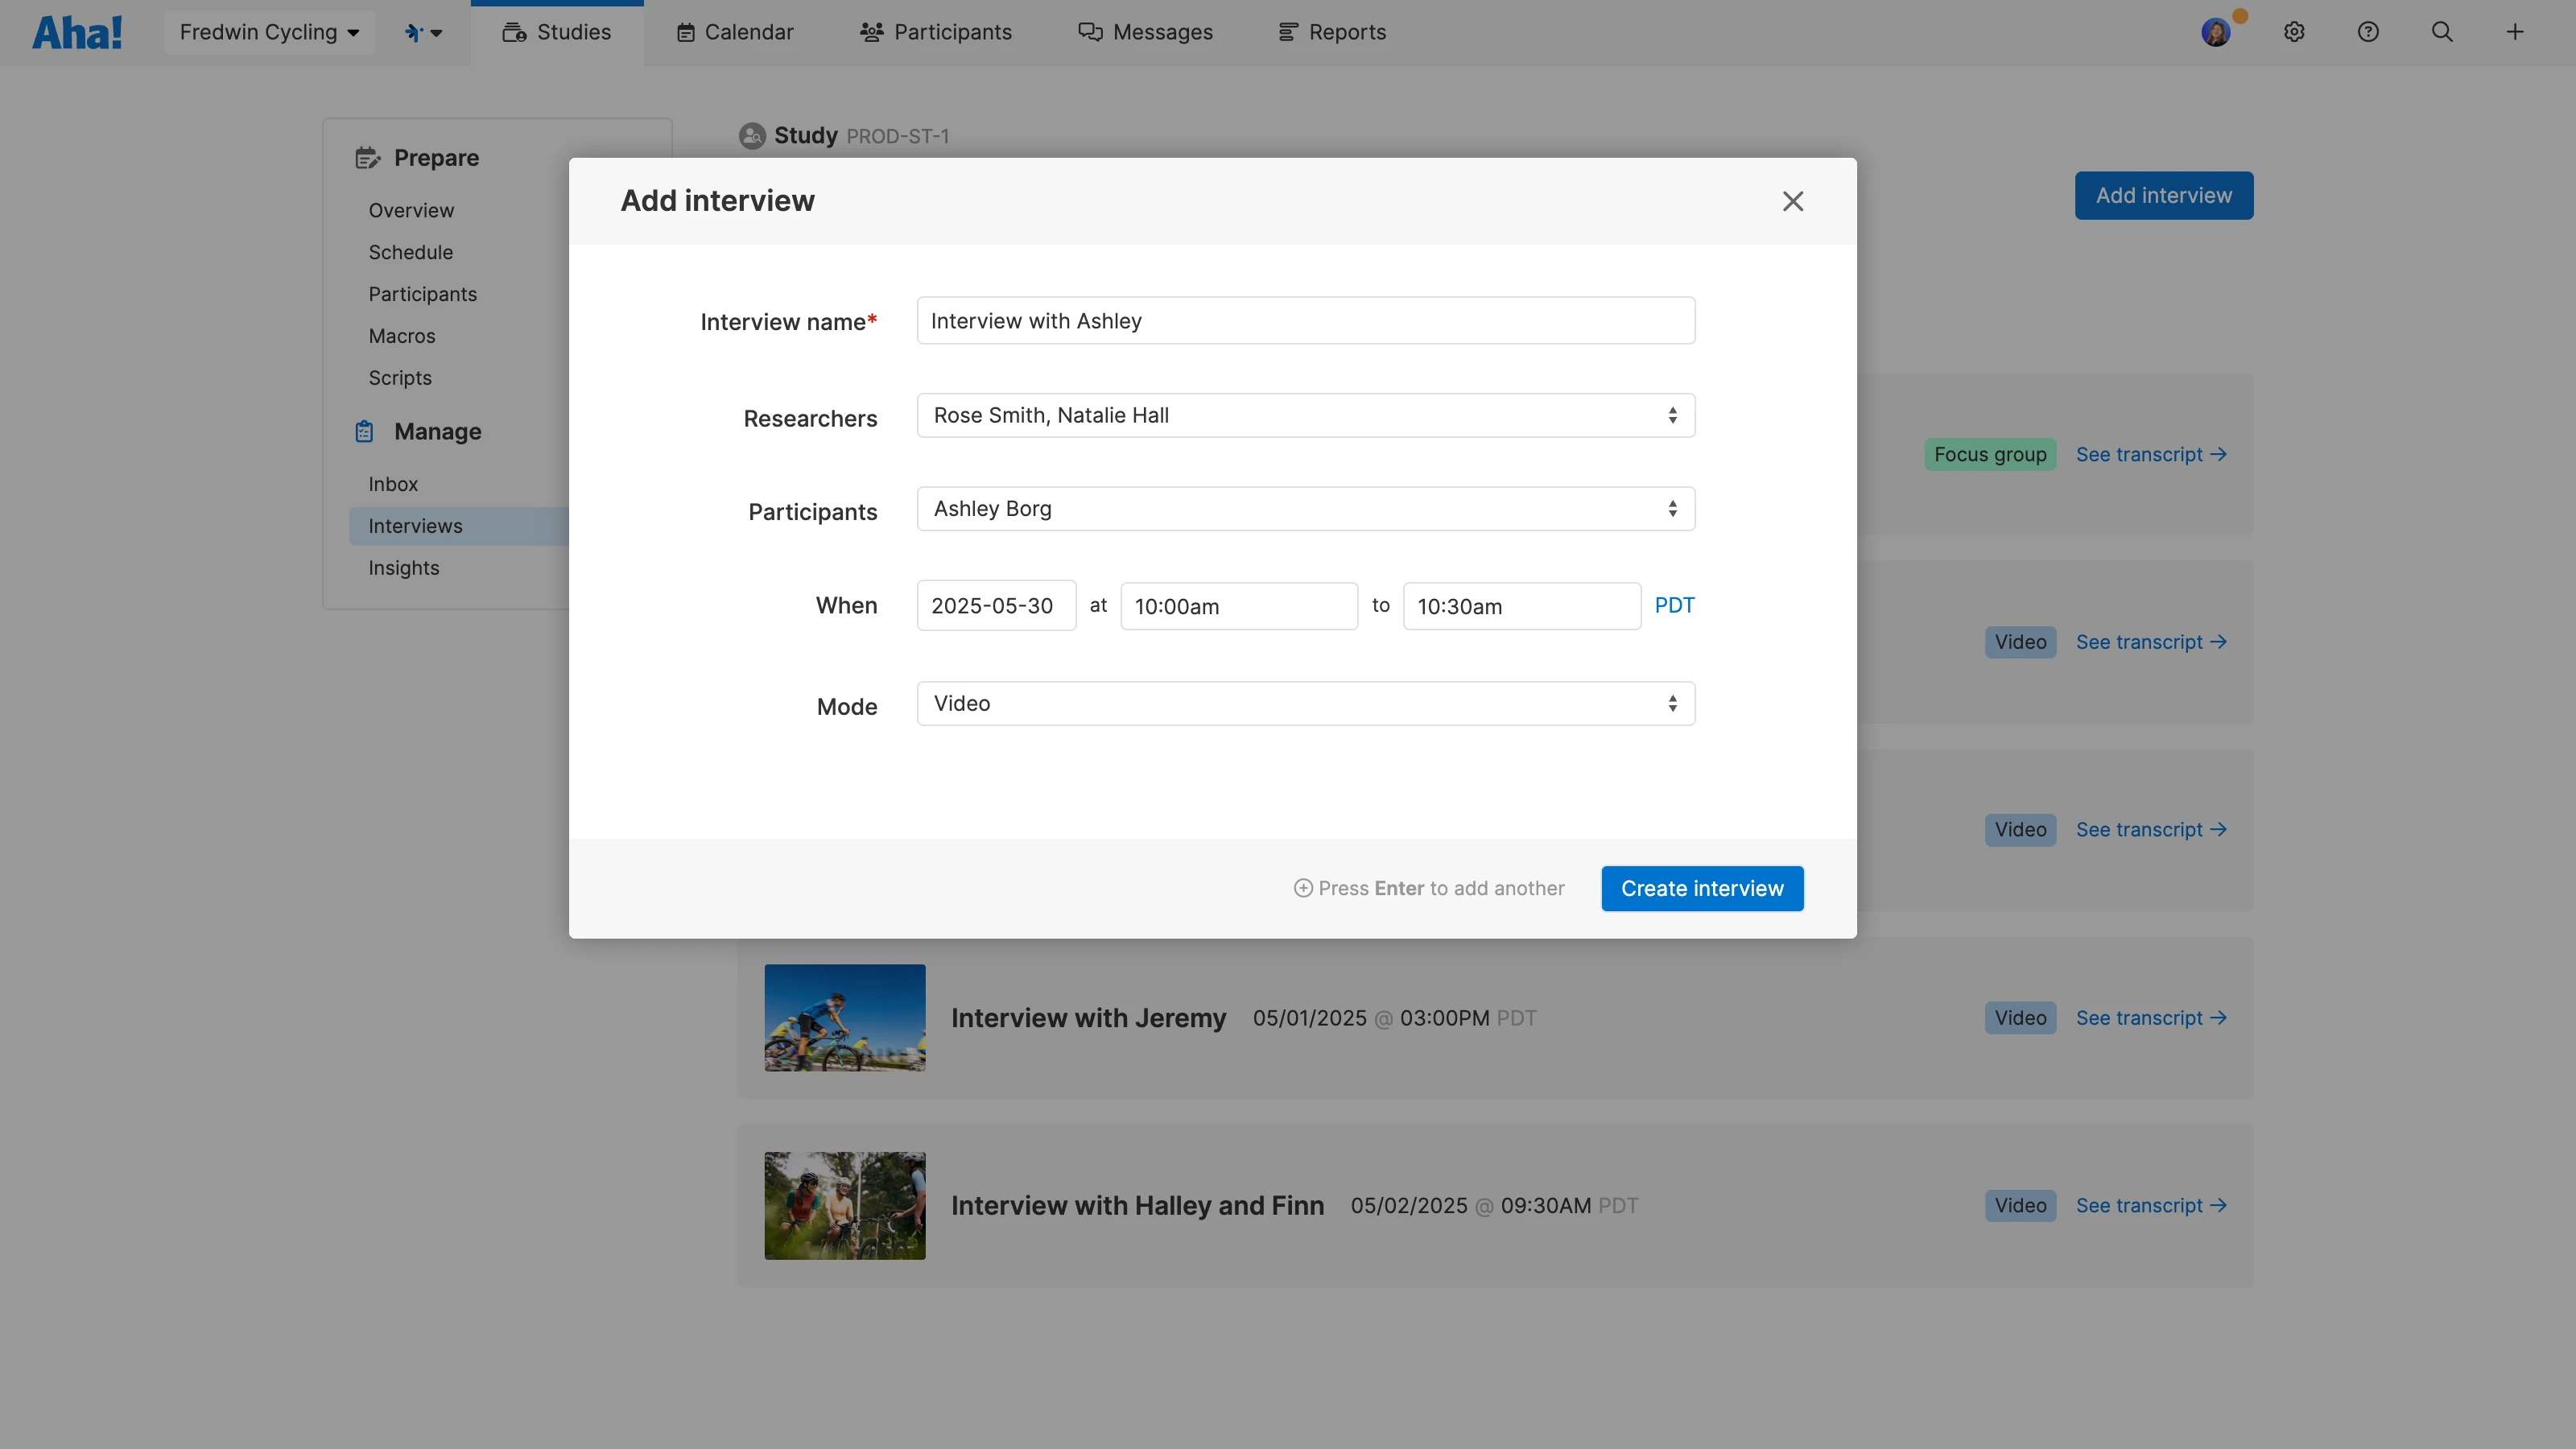The width and height of the screenshot is (2576, 1449).
Task: Open Messages from the top navigation
Action: tap(1089, 31)
